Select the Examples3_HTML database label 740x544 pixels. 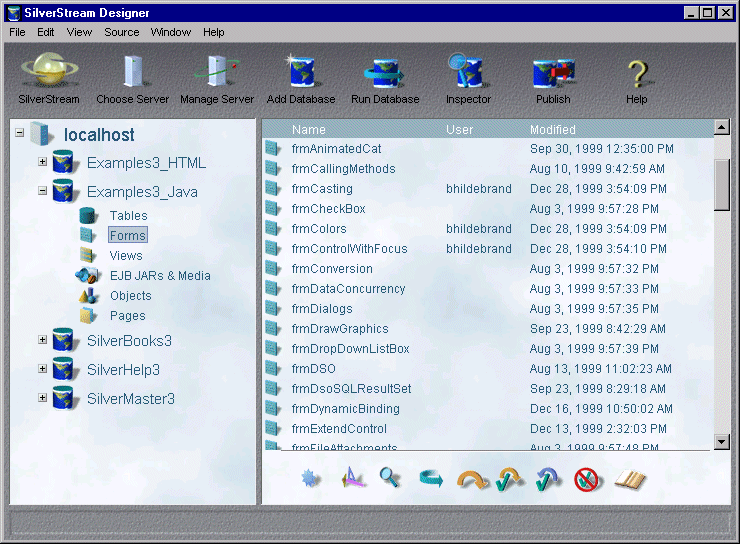tap(146, 163)
